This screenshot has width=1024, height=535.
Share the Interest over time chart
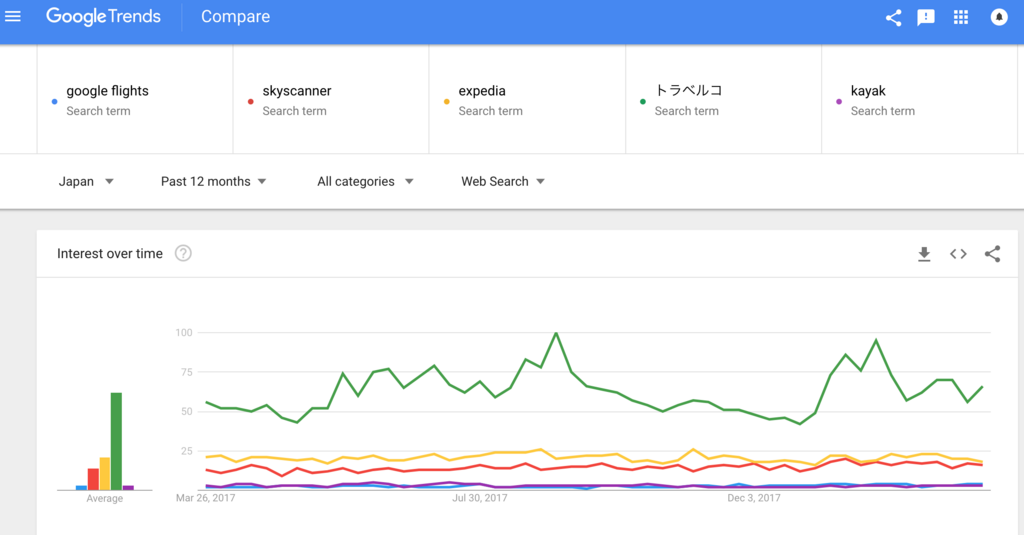pyautogui.click(x=992, y=253)
